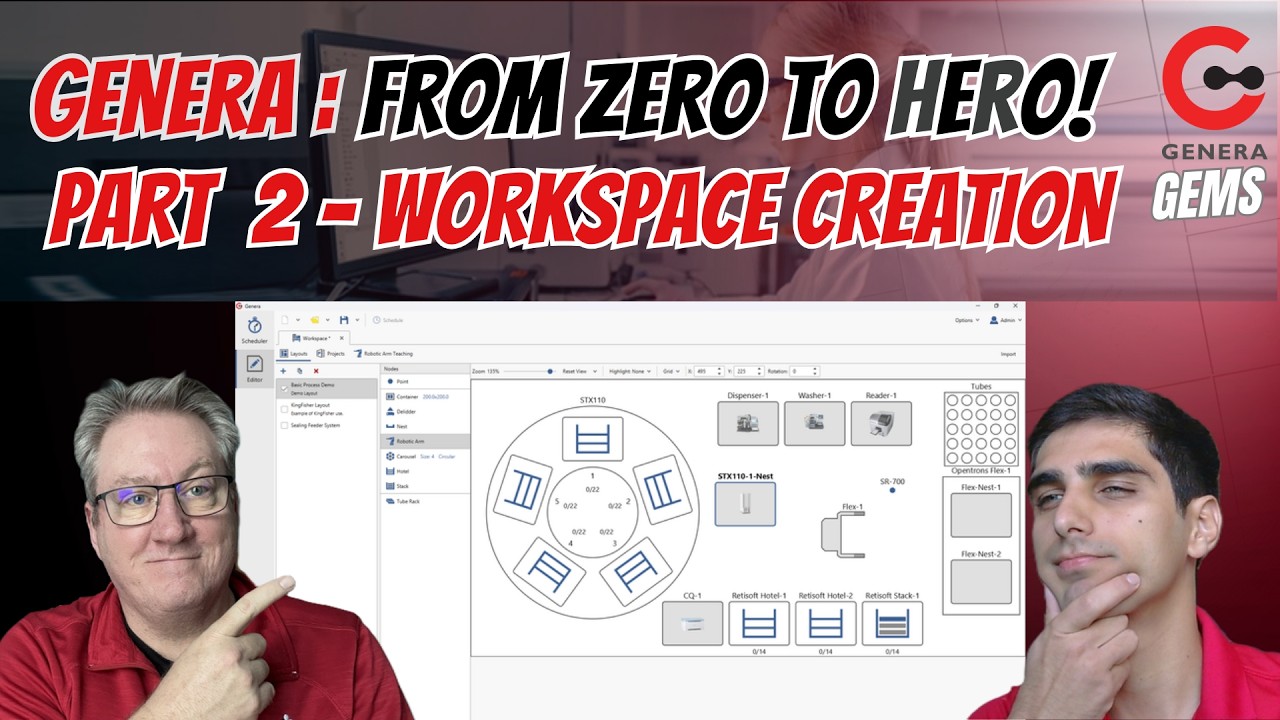The width and height of the screenshot is (1280, 720).
Task: Open the Highlight None dropdown
Action: 628,371
